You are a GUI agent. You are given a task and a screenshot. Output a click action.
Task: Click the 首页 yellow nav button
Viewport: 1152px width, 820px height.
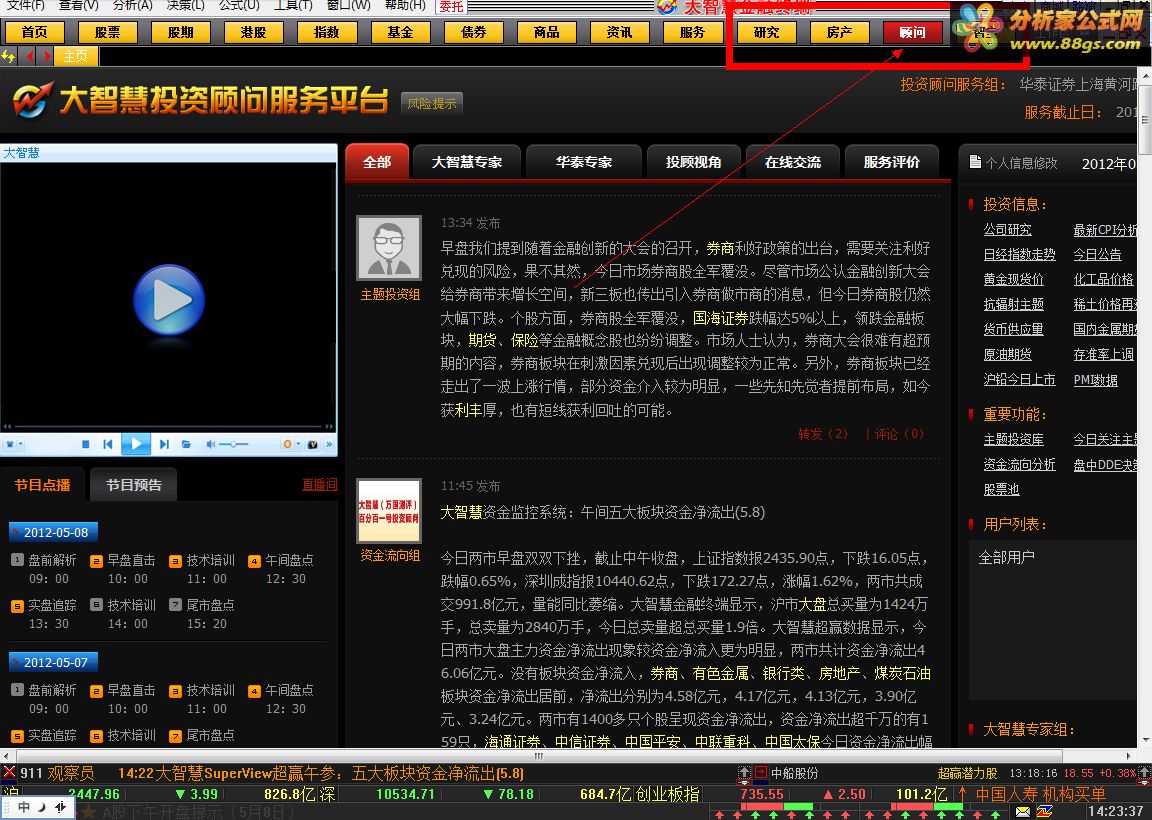(35, 32)
